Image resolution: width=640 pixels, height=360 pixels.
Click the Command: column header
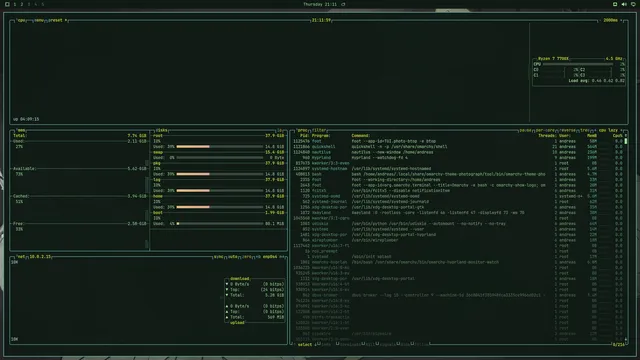click(361, 136)
